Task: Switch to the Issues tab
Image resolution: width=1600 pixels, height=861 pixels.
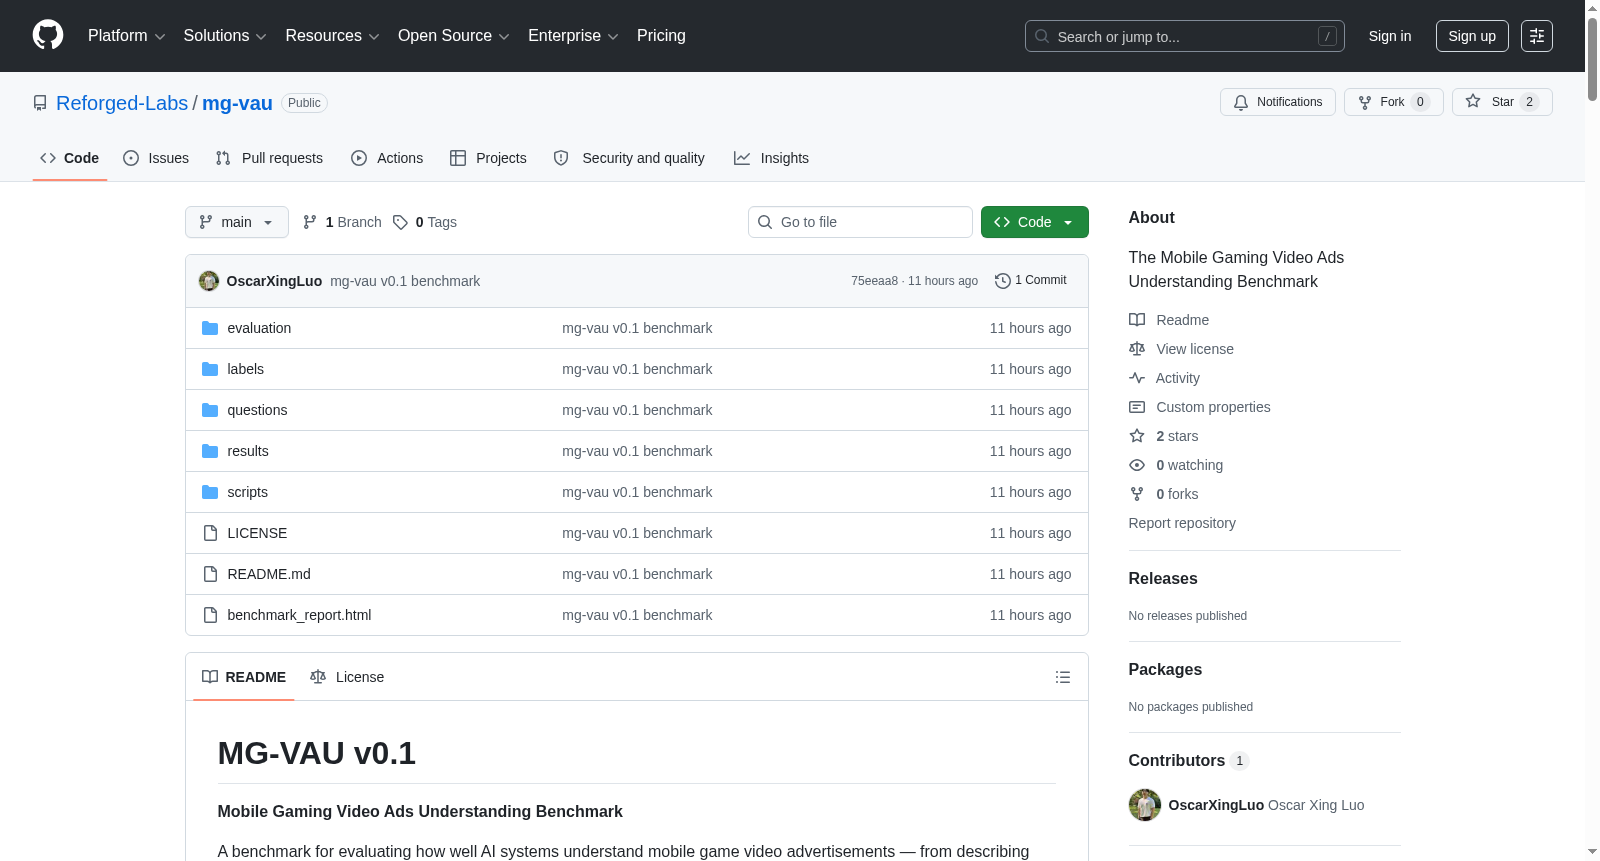Action: [156, 158]
